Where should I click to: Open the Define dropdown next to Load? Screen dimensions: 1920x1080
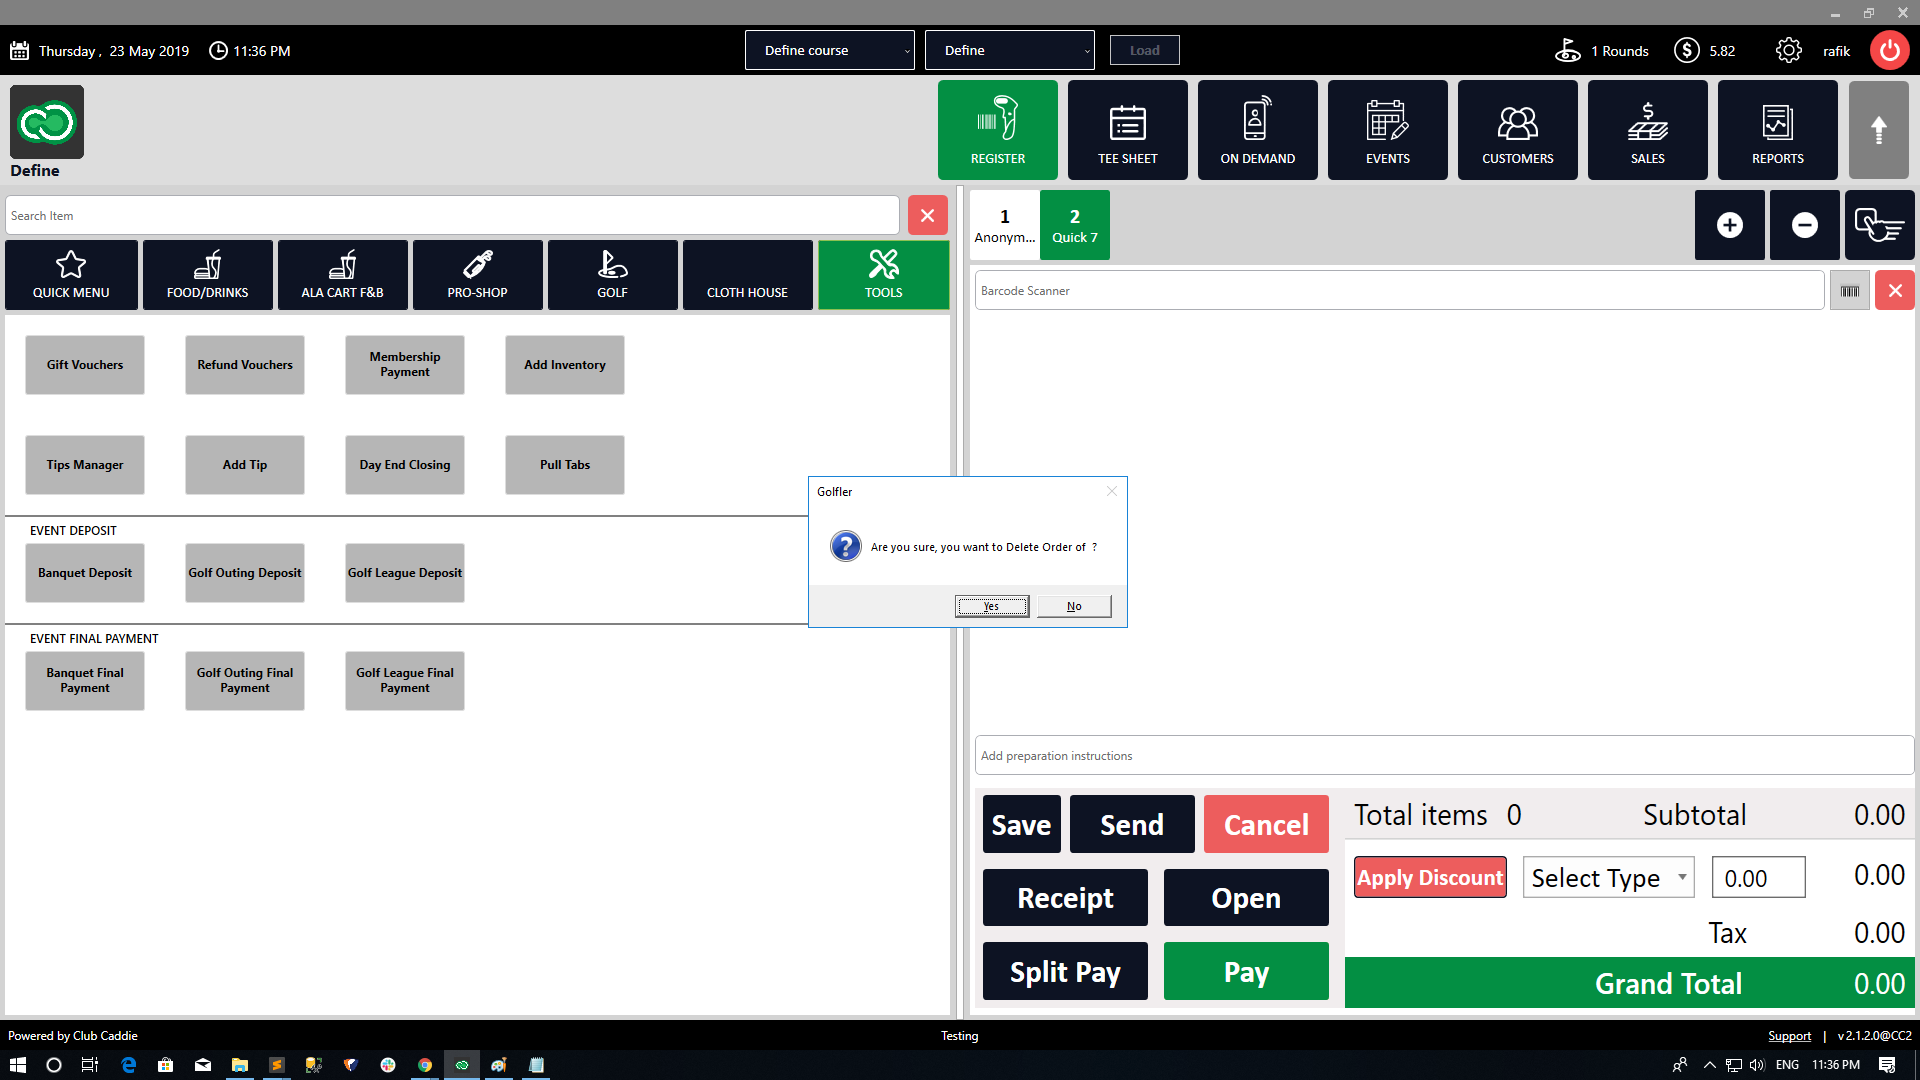coord(1009,50)
